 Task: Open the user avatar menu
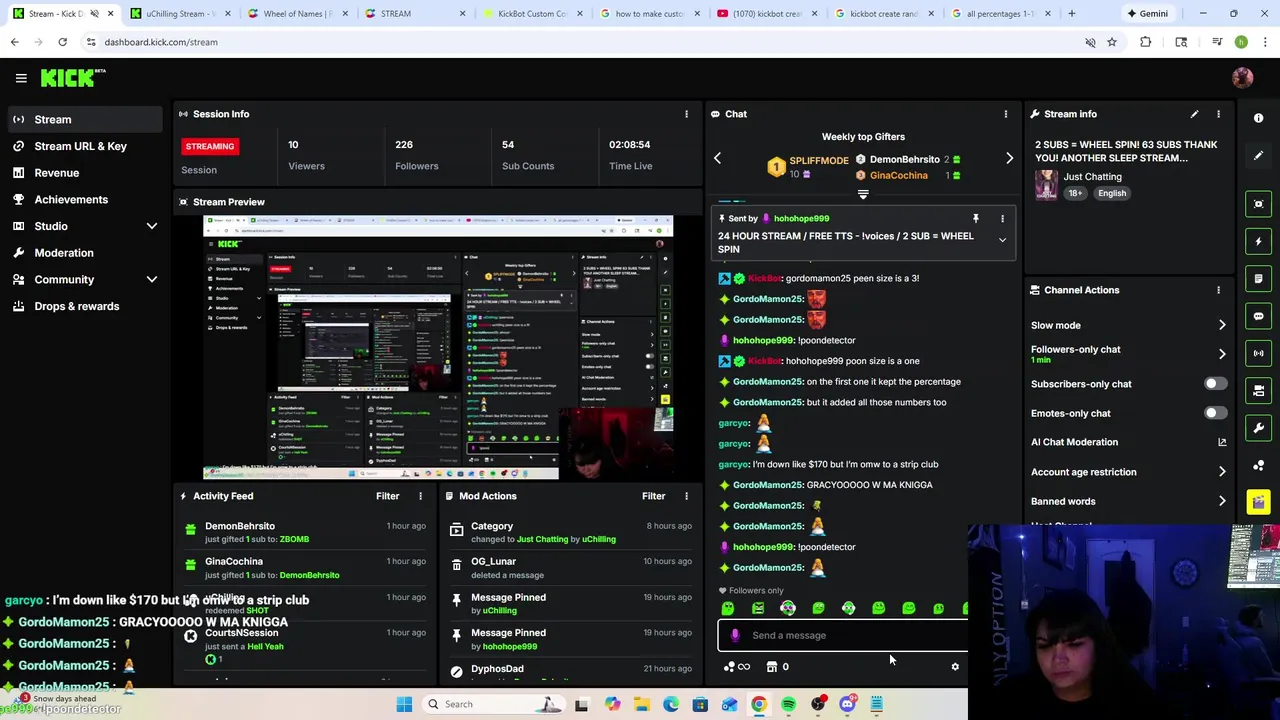(x=1243, y=78)
